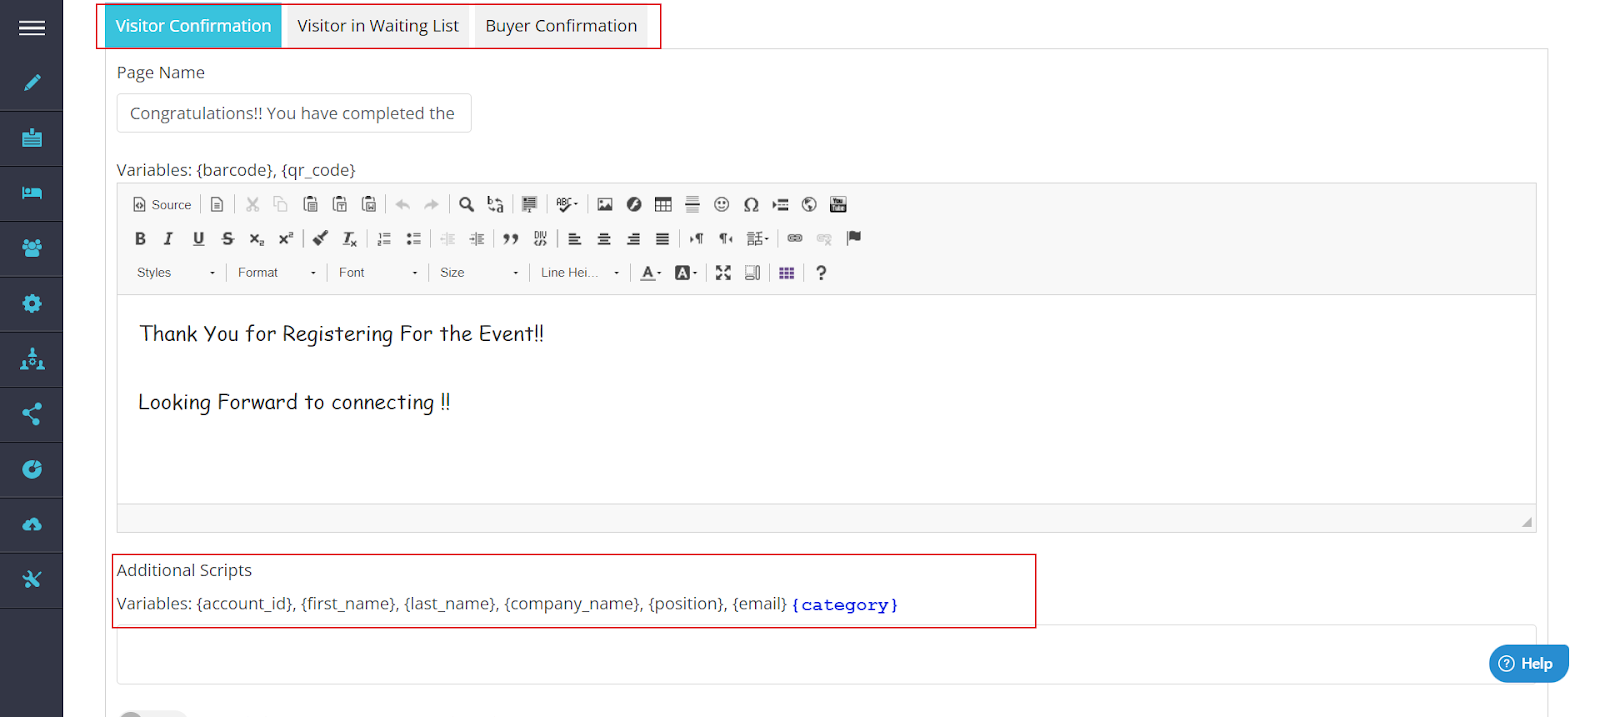Insert a numbered list
This screenshot has width=1600, height=717.
click(x=384, y=238)
